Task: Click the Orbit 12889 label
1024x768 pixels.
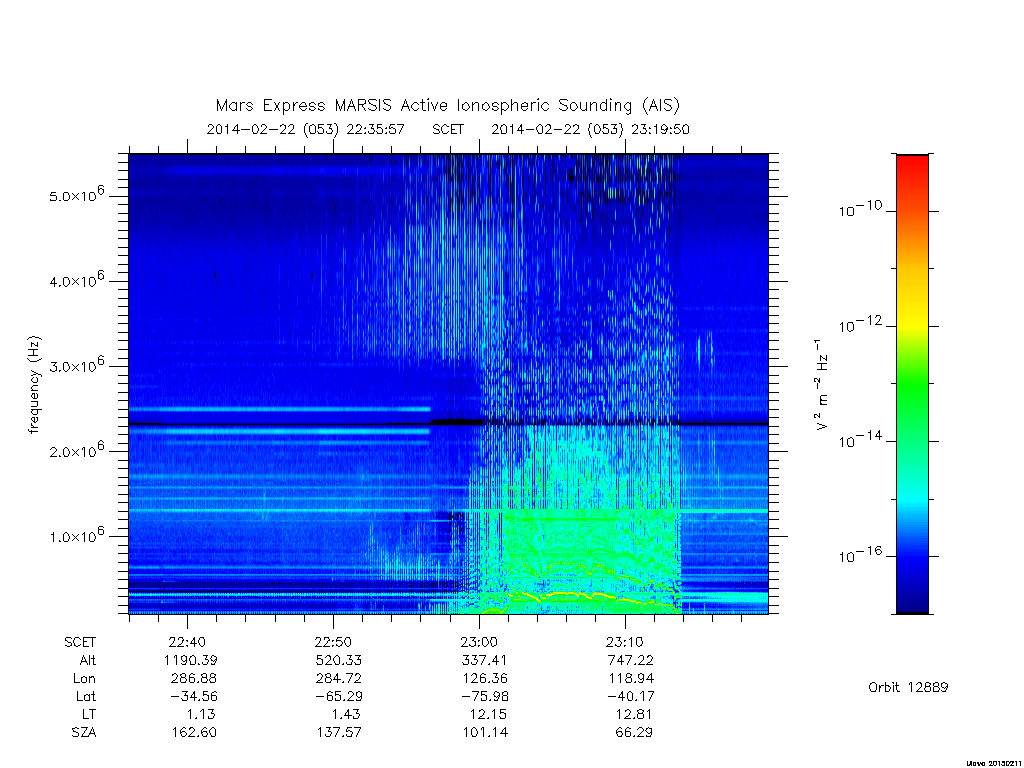Action: (908, 687)
